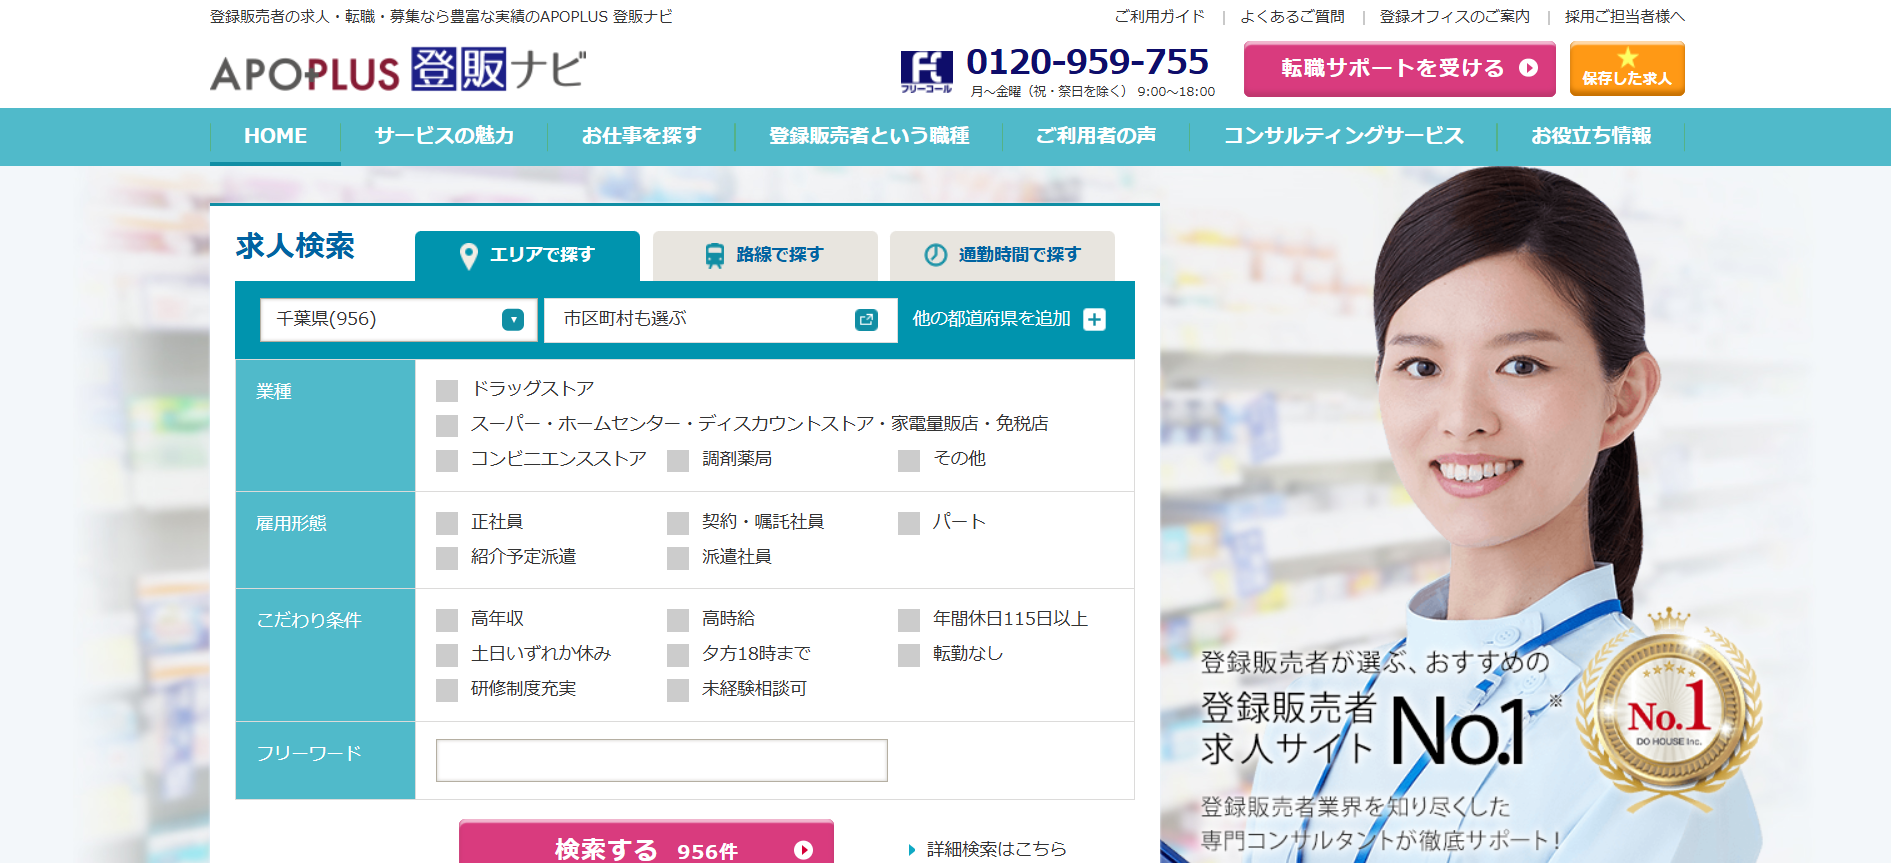Click the free-call phone icon
This screenshot has width=1891, height=863.
coord(926,71)
